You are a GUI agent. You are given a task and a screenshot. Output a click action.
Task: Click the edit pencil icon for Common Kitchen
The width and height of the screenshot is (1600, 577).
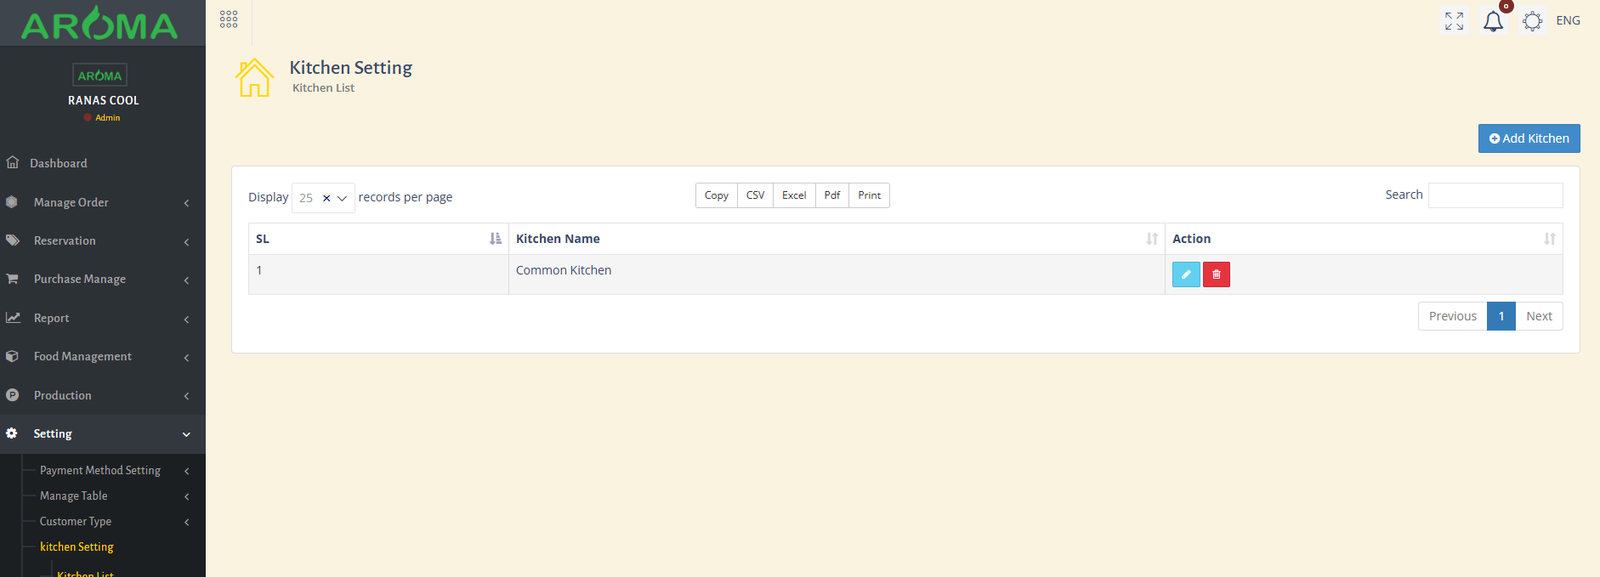1185,274
